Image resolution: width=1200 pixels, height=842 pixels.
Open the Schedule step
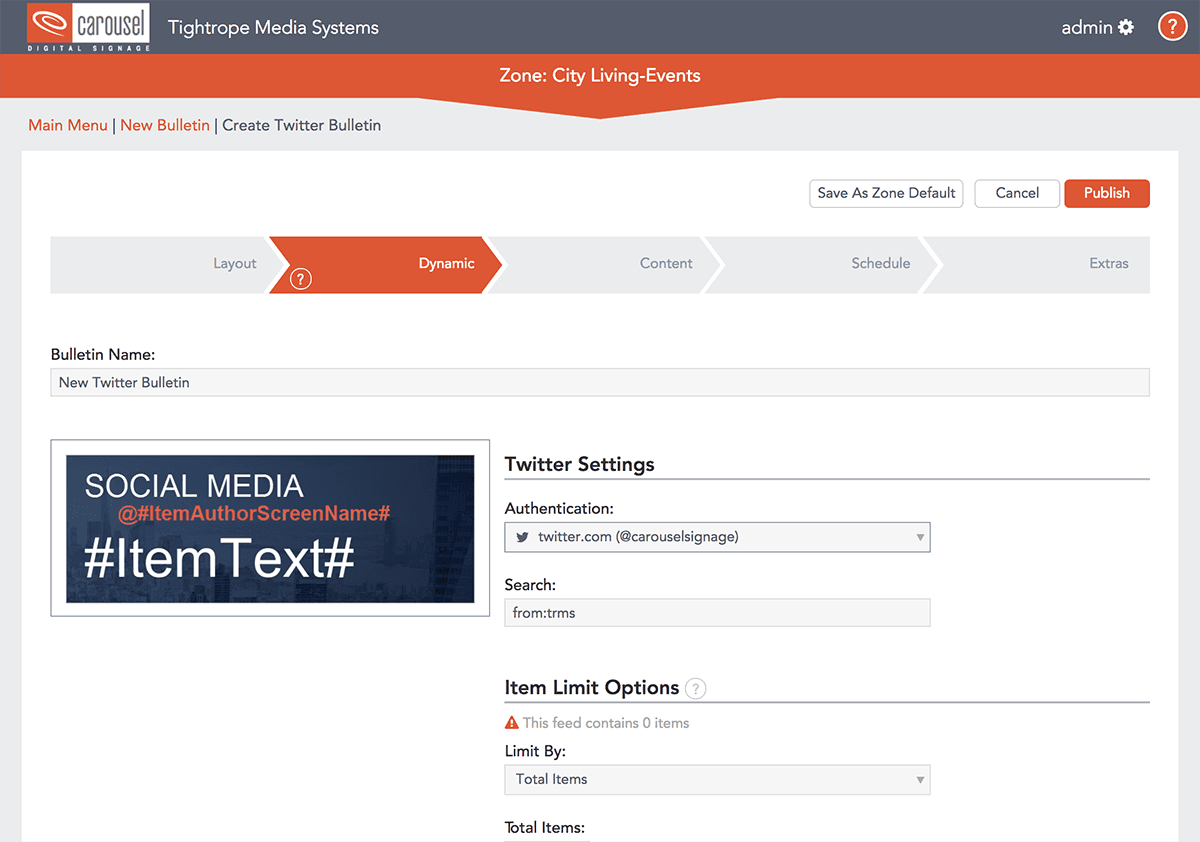(x=822, y=264)
